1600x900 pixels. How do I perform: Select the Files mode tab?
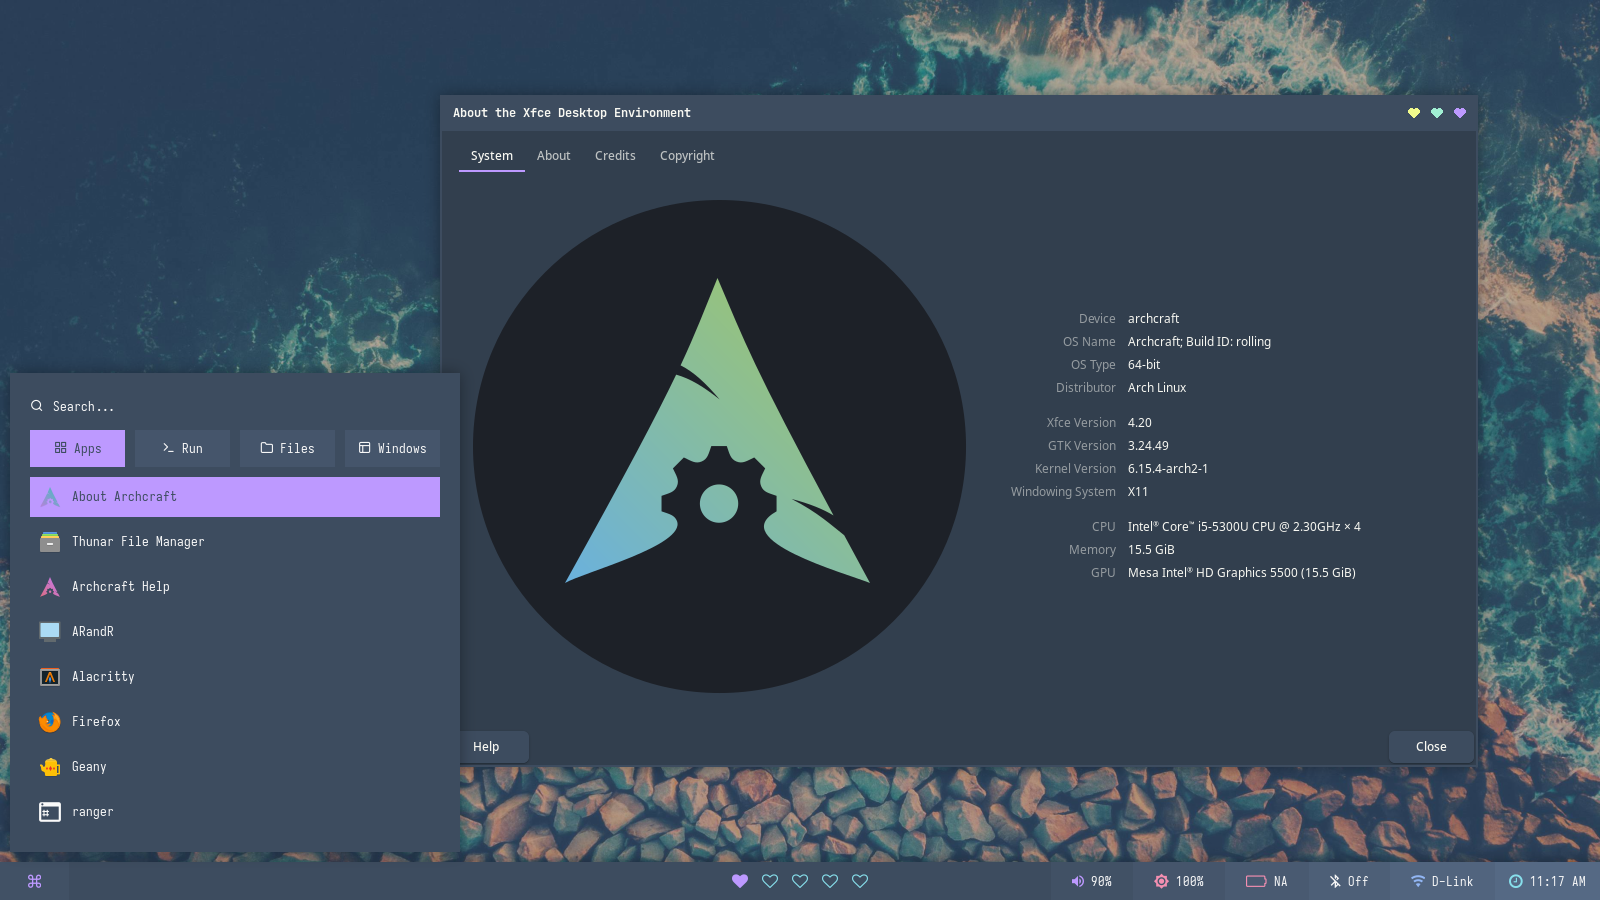click(287, 448)
